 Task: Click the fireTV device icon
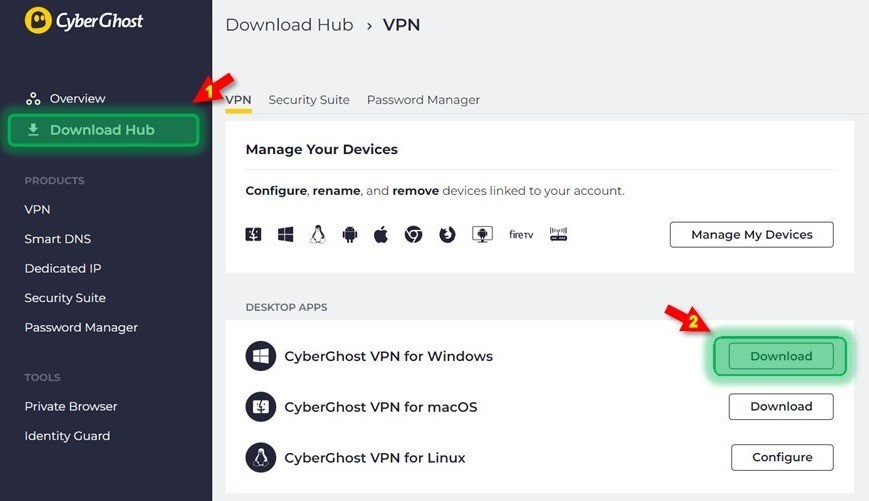click(x=521, y=234)
